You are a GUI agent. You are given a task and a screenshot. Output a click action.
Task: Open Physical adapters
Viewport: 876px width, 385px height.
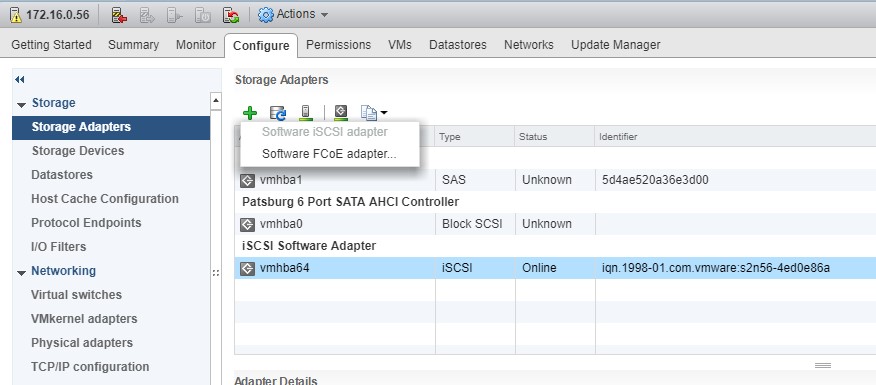[x=82, y=343]
